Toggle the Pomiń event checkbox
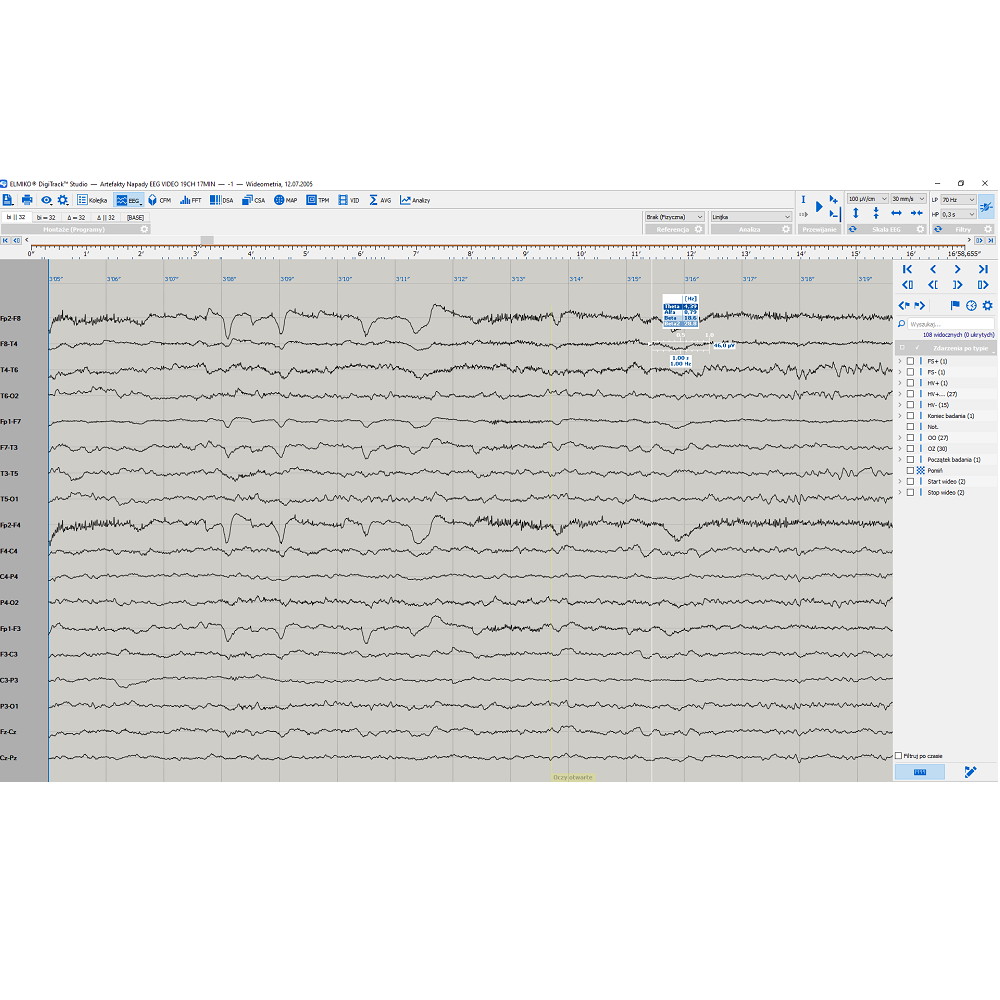Screen dimensions: 1000x1000 [910, 470]
